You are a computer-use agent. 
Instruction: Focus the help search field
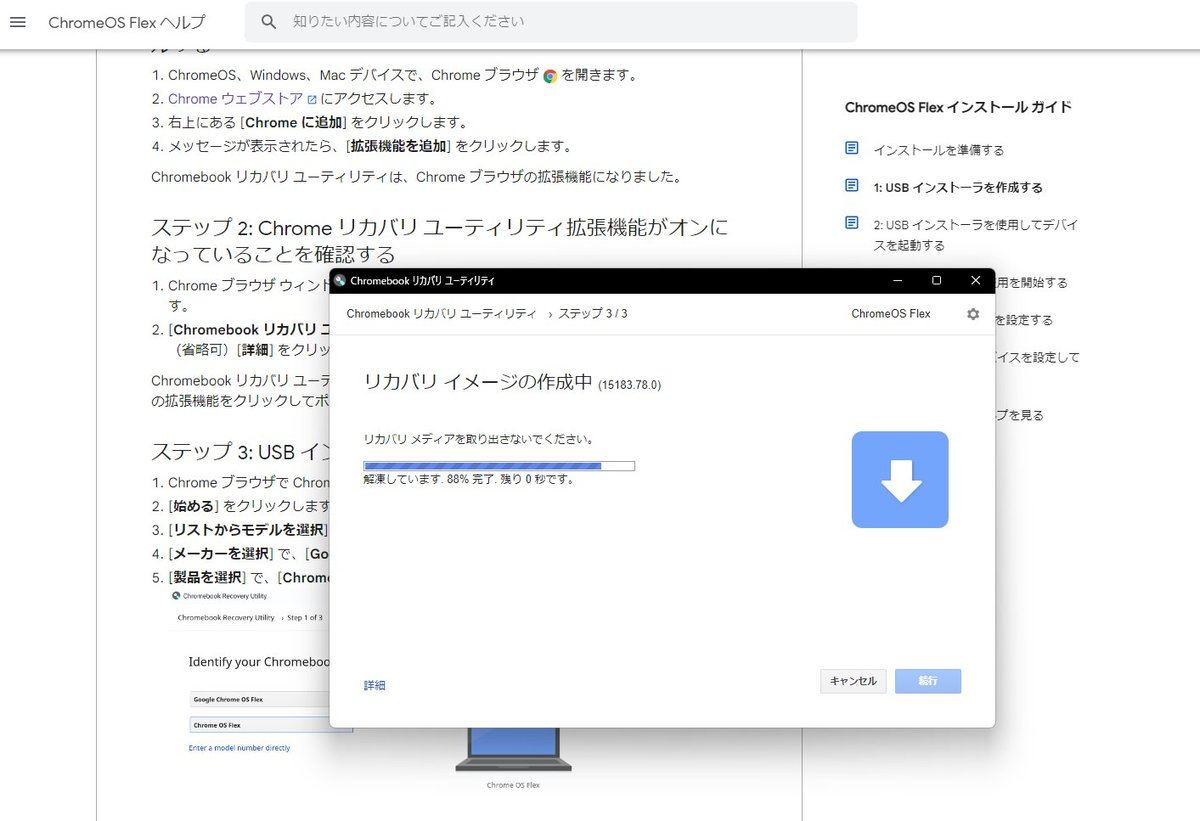551,22
